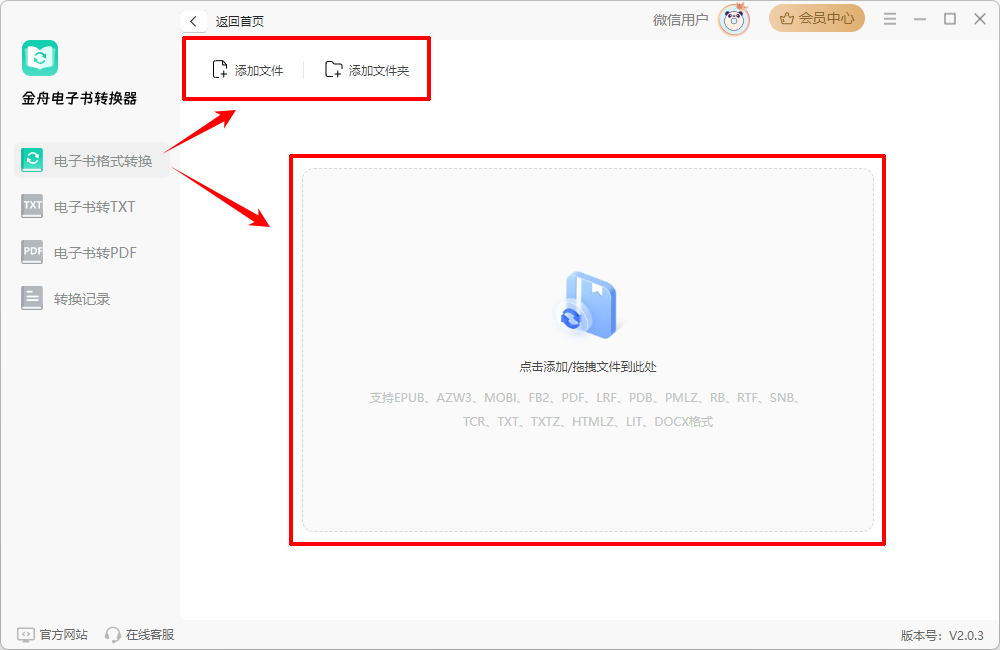1000x650 pixels.
Task: Click the supported formats hint text
Action: [x=585, y=410]
